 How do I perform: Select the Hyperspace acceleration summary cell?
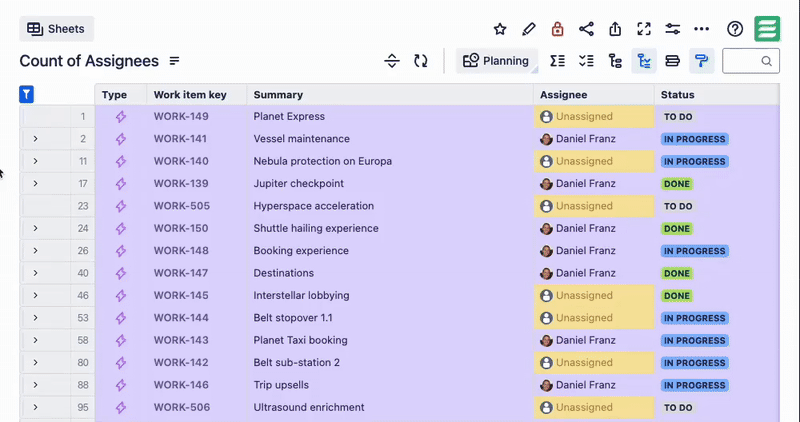click(390, 206)
